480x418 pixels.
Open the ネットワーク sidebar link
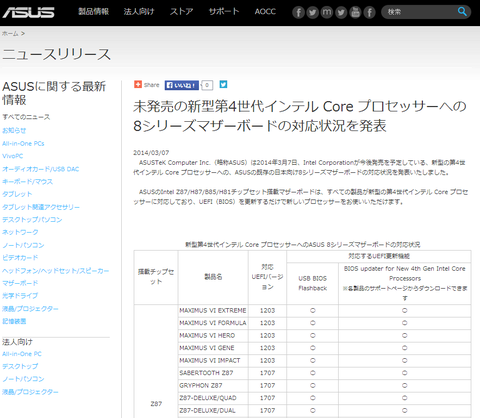(x=20, y=232)
